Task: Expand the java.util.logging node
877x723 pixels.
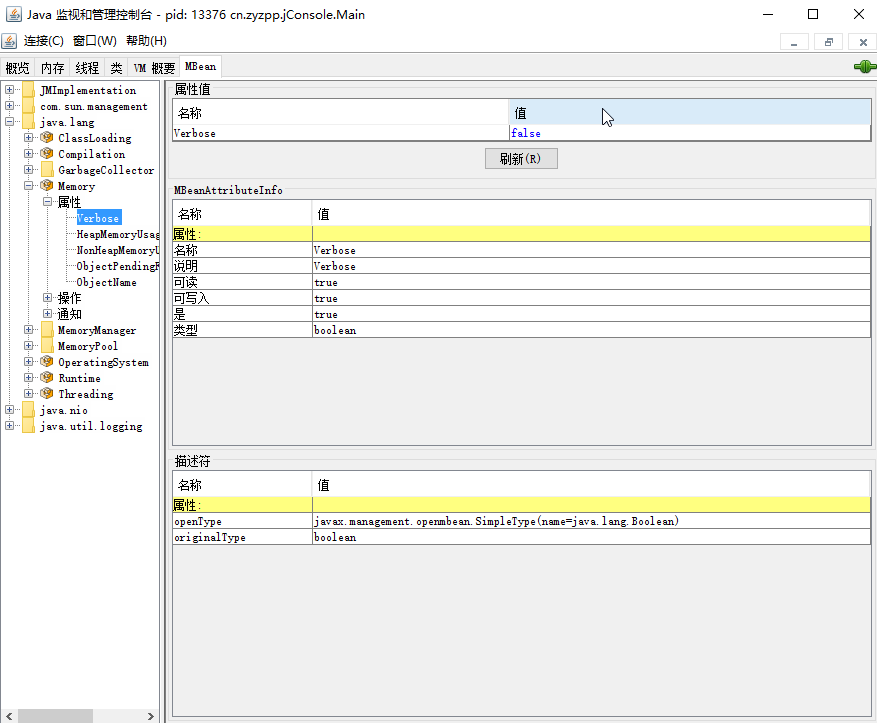Action: pyautogui.click(x=10, y=426)
